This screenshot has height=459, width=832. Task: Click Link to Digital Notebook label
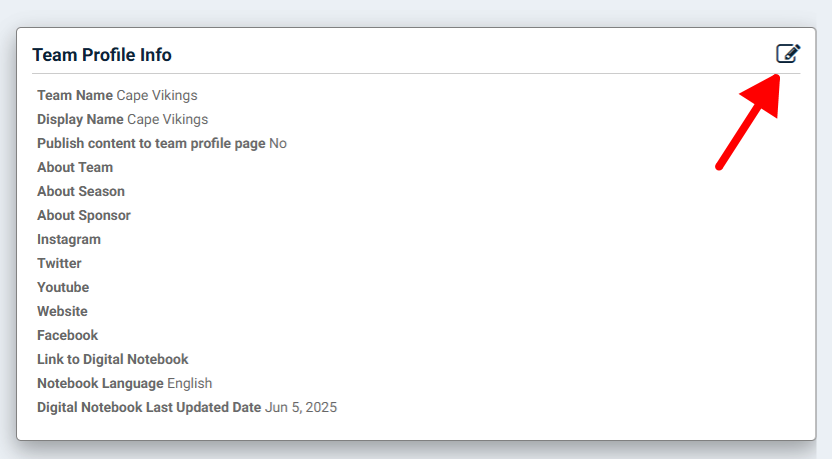[x=112, y=359]
